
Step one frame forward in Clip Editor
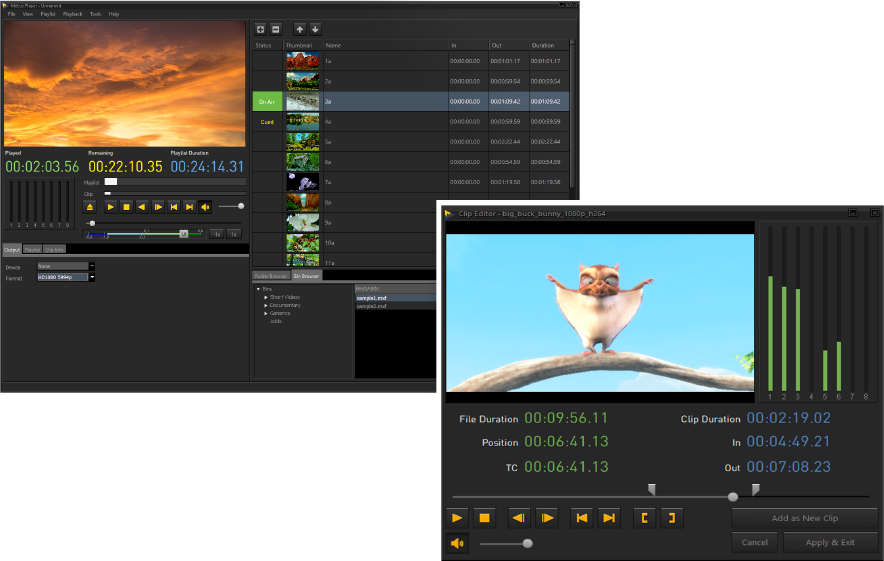point(547,518)
